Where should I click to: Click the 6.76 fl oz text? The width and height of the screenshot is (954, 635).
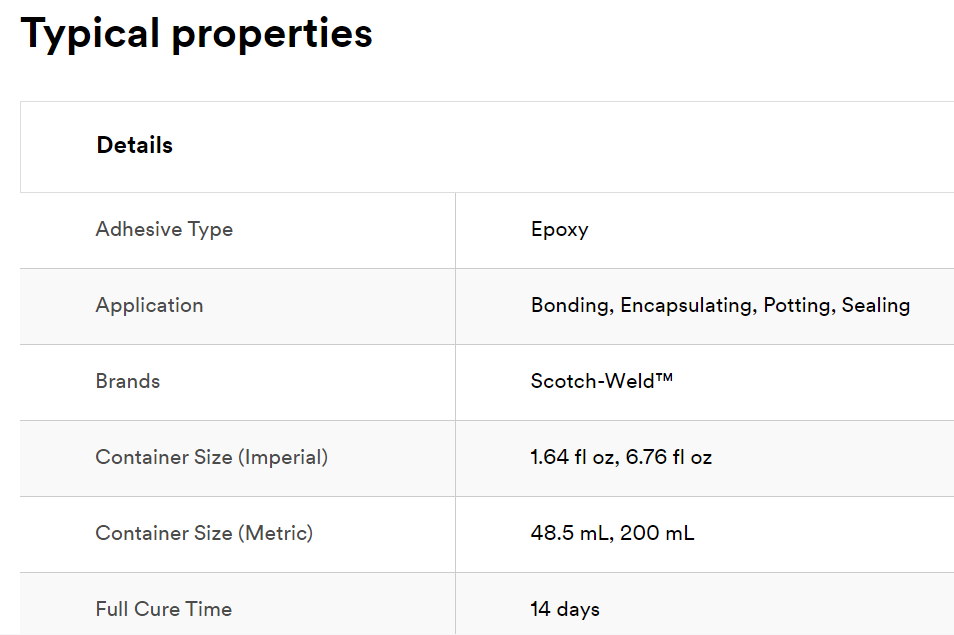[669, 457]
